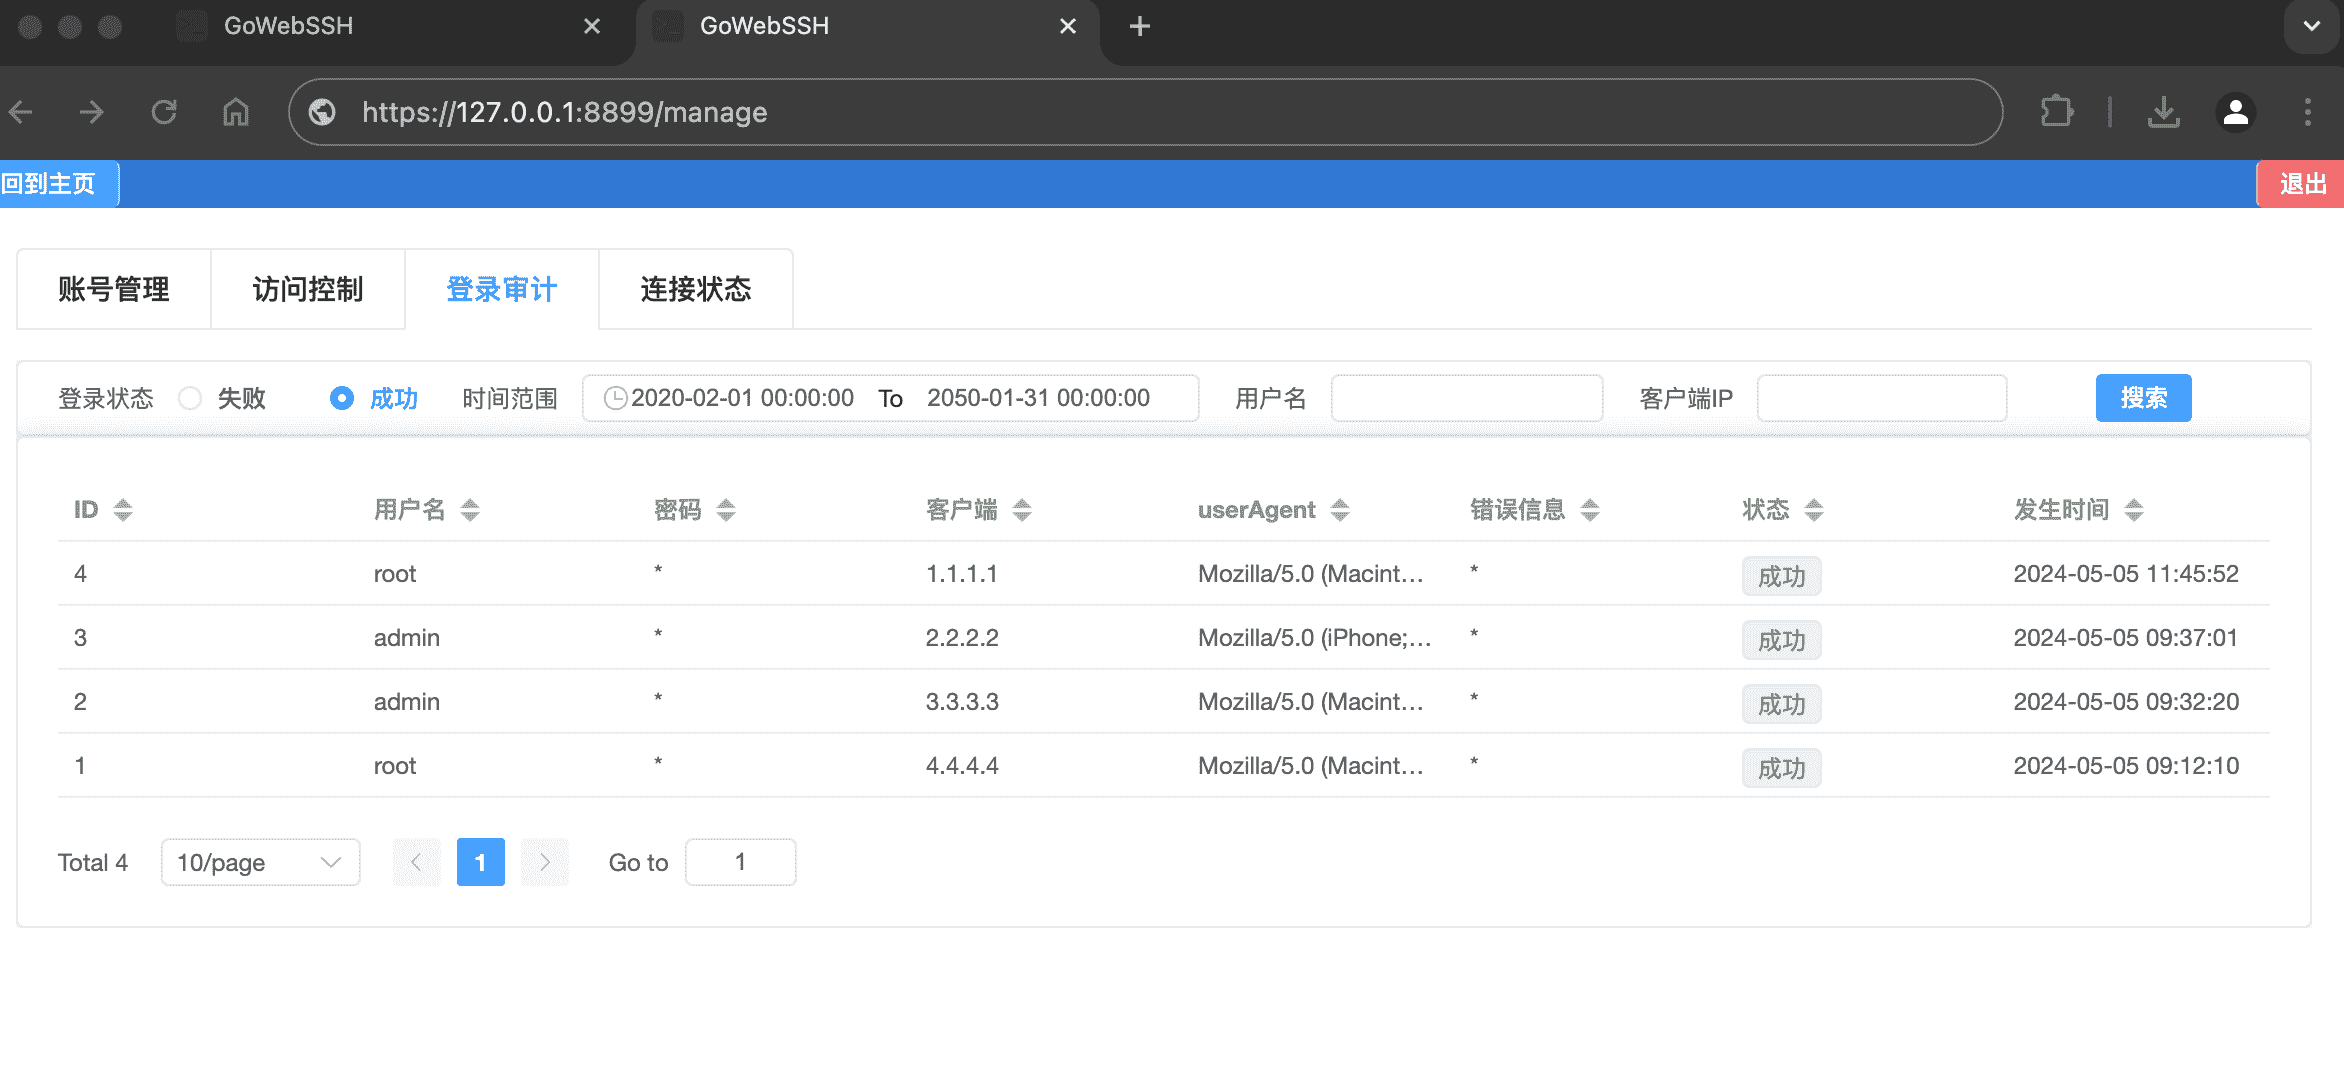Click client IP 1.1.1.1 cell
The height and width of the screenshot is (1092, 2344).
962,574
